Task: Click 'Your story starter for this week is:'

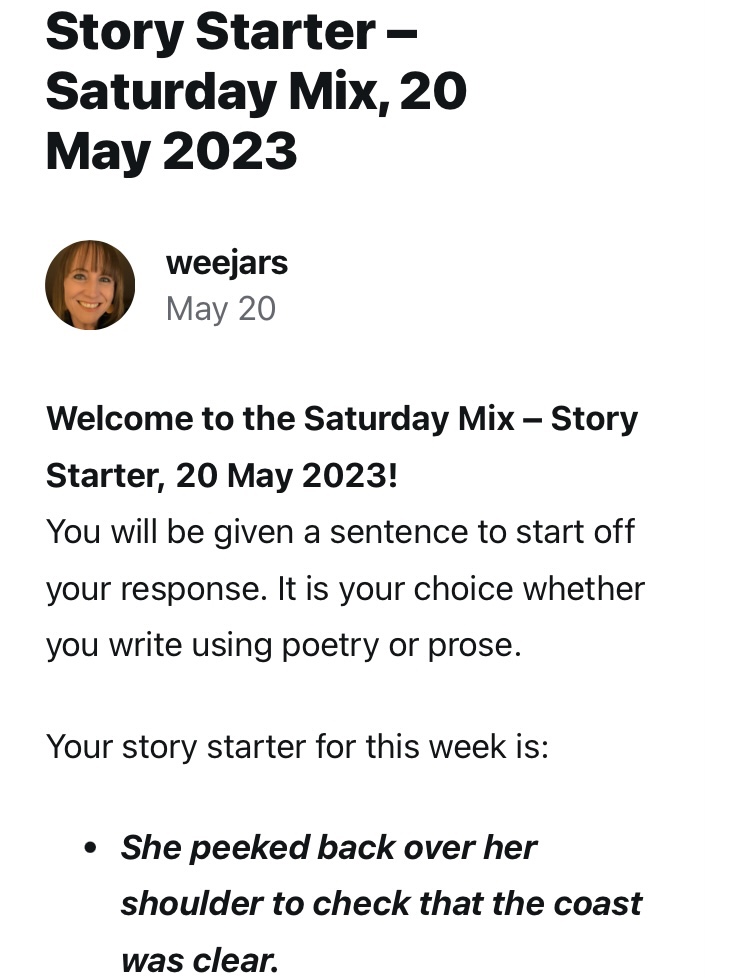Action: click(297, 746)
